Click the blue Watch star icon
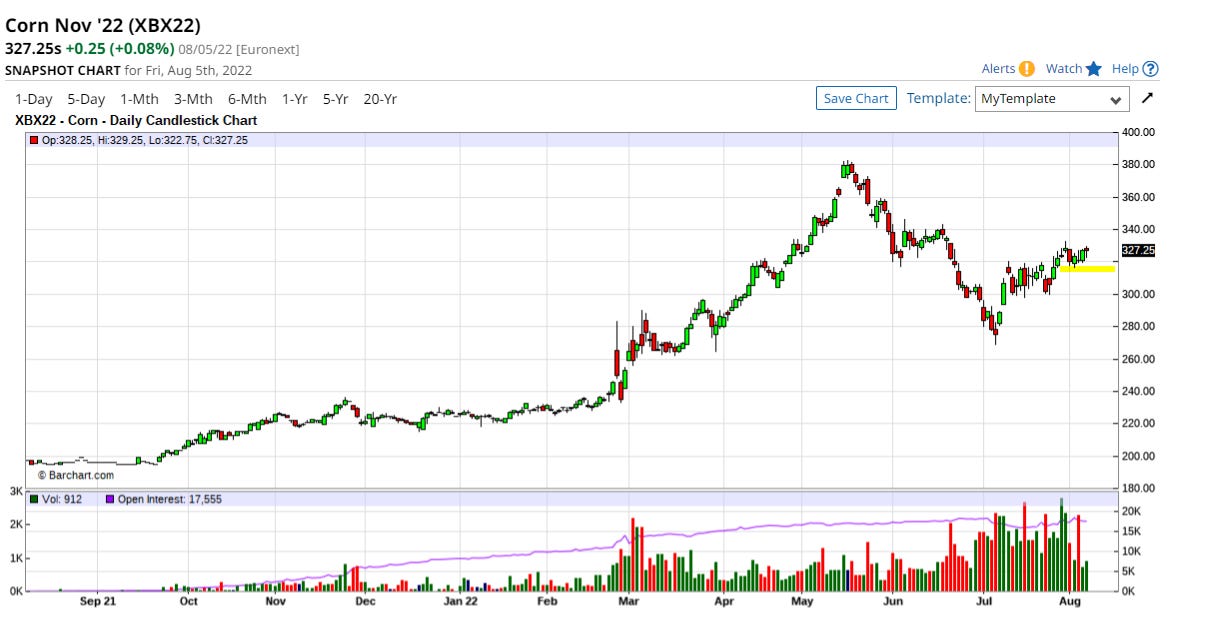The height and width of the screenshot is (630, 1210). point(1094,69)
